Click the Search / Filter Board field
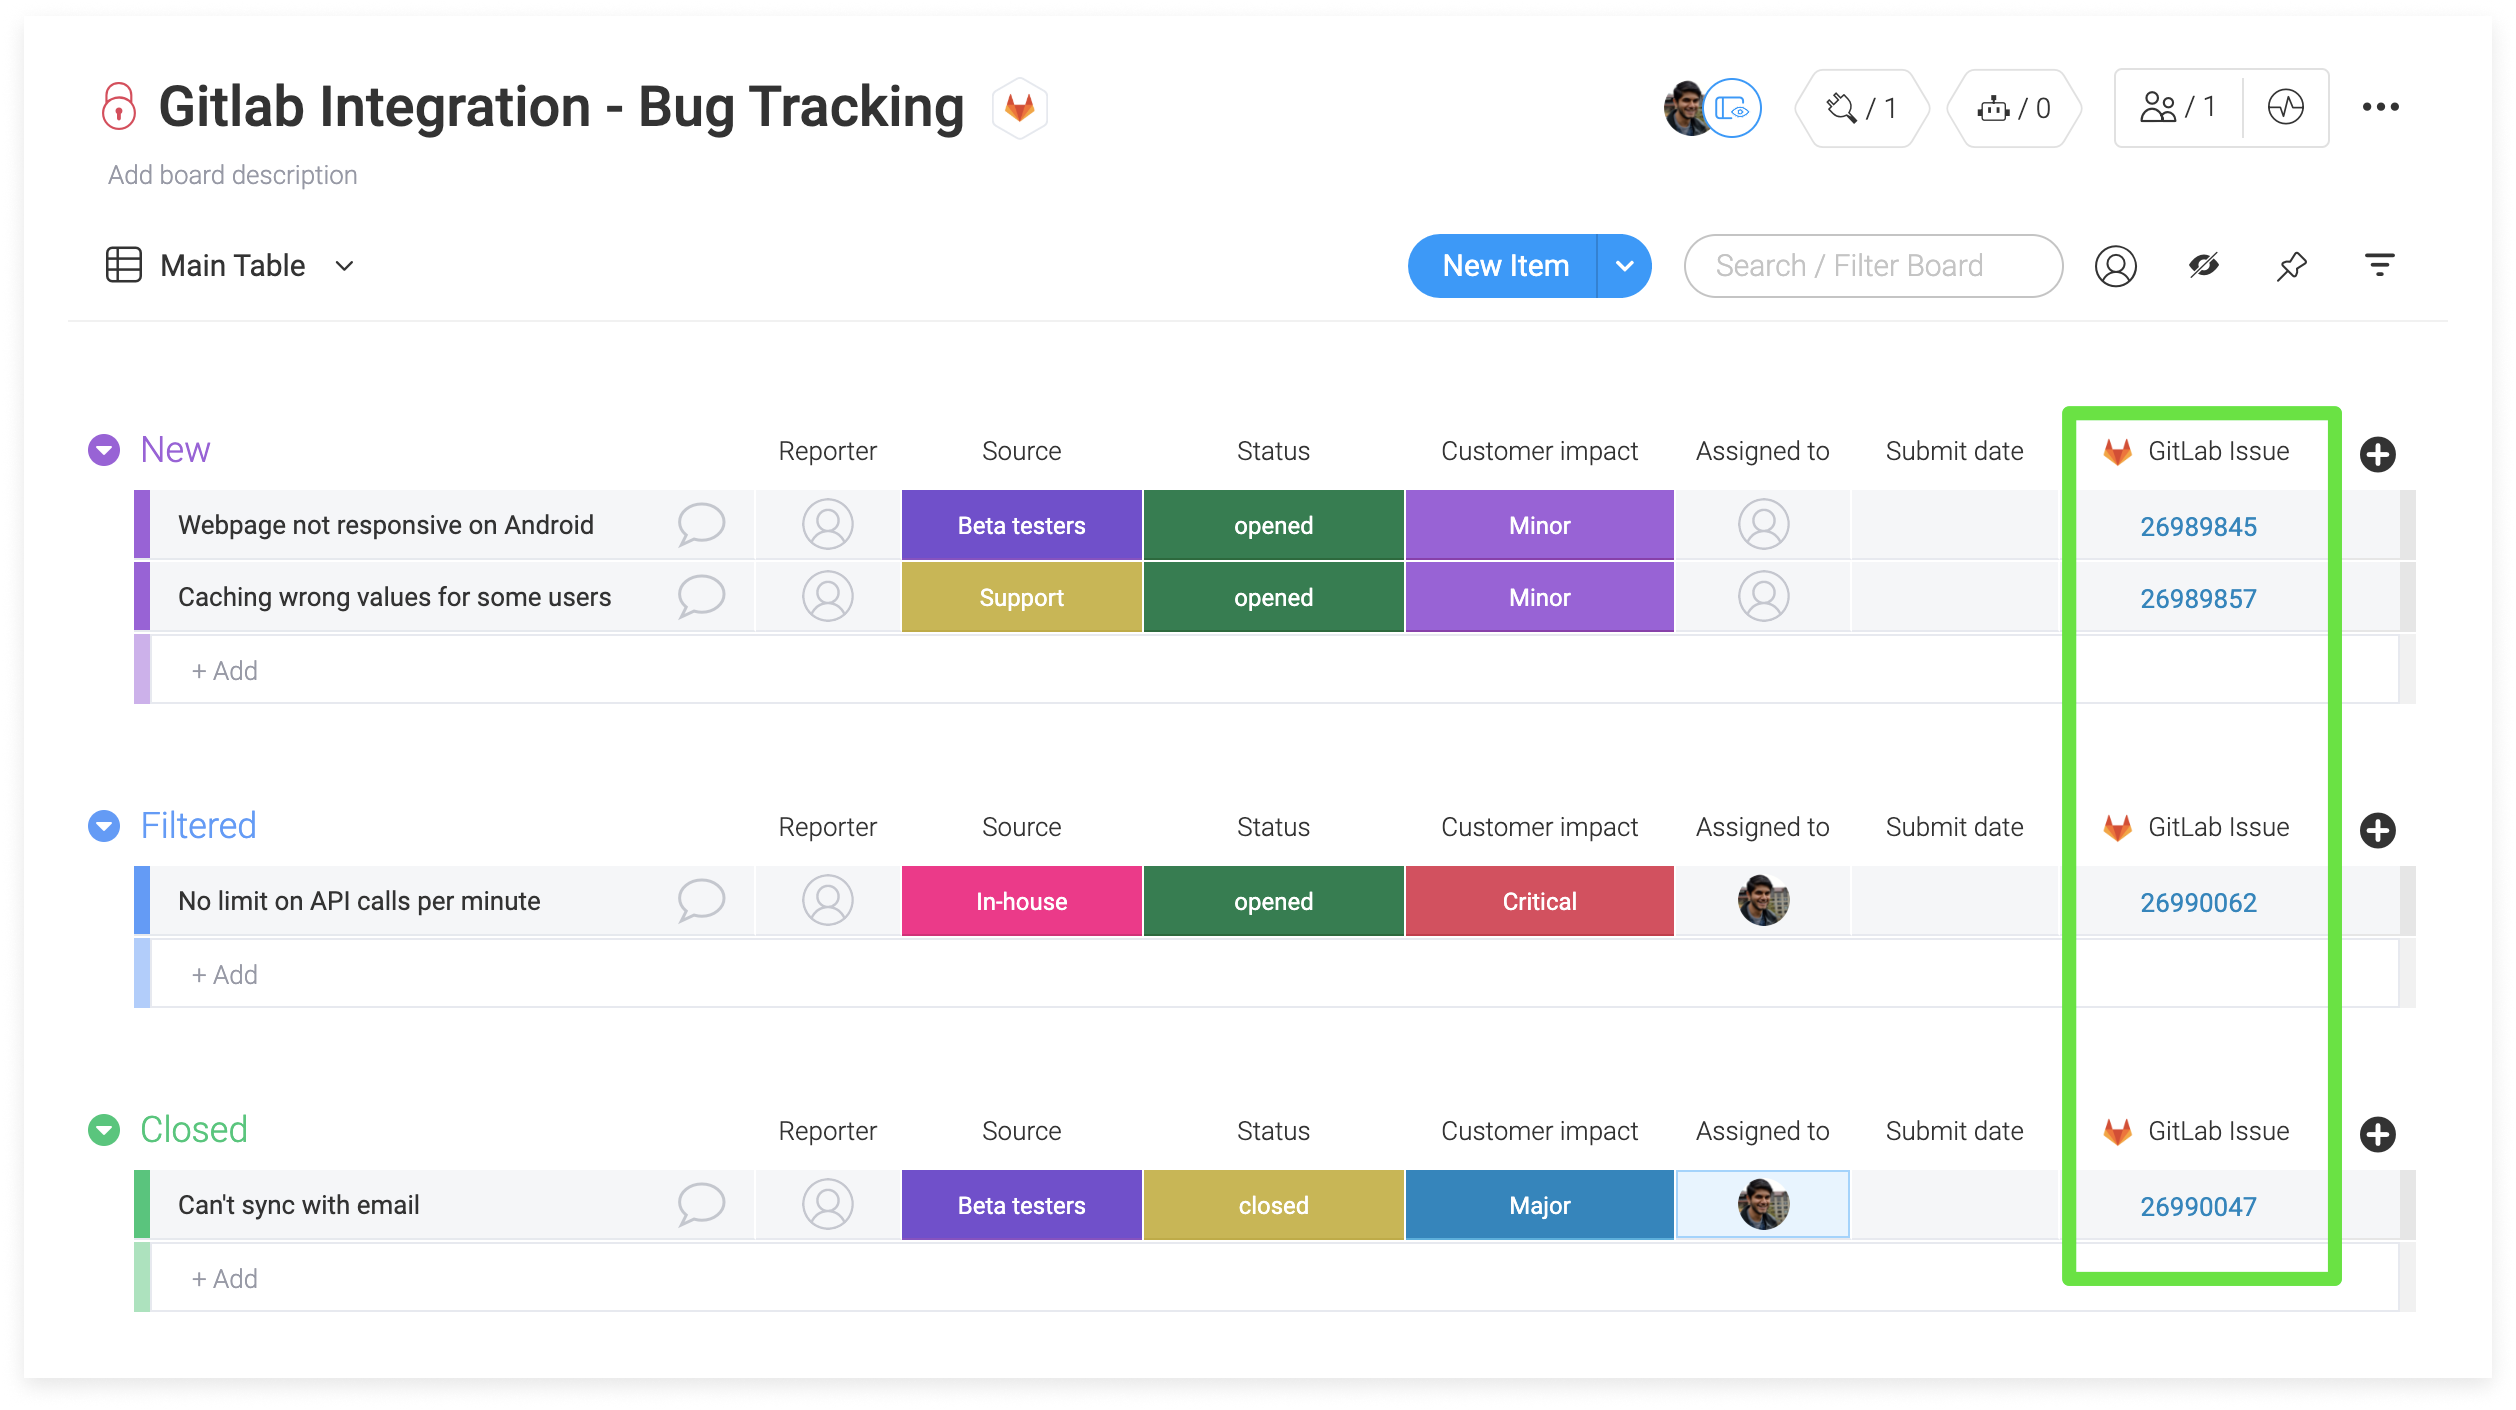Screen dimensions: 2516x1410 pos(1873,266)
